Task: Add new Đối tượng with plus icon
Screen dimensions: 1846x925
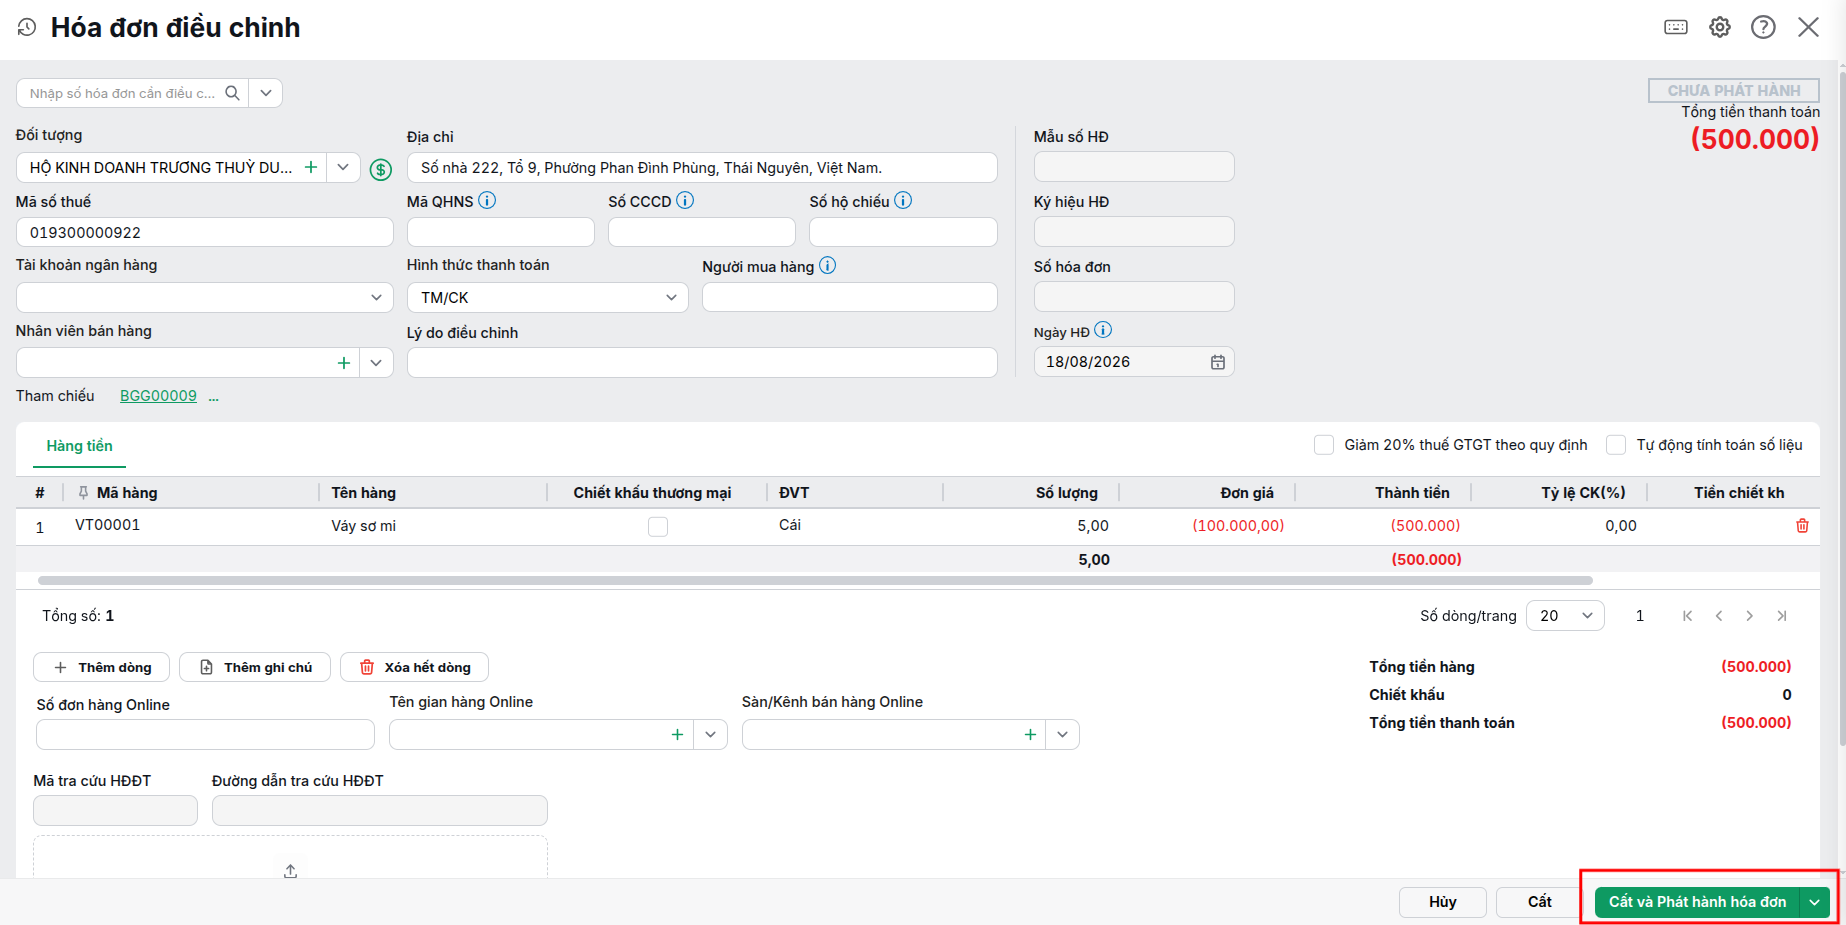Action: pyautogui.click(x=311, y=167)
